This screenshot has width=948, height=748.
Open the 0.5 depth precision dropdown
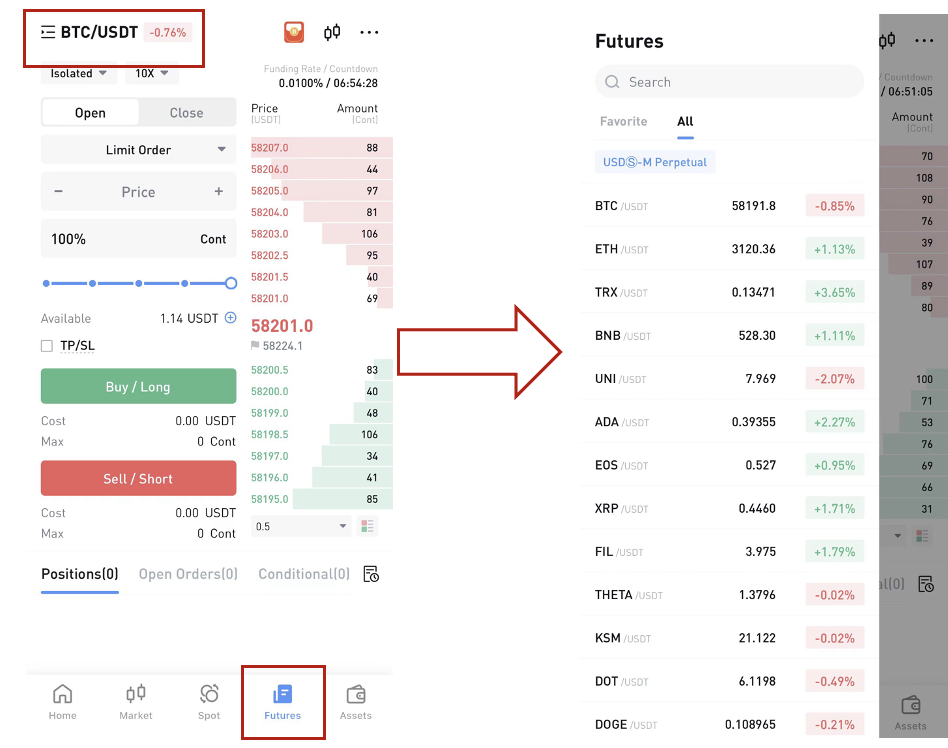click(x=301, y=526)
